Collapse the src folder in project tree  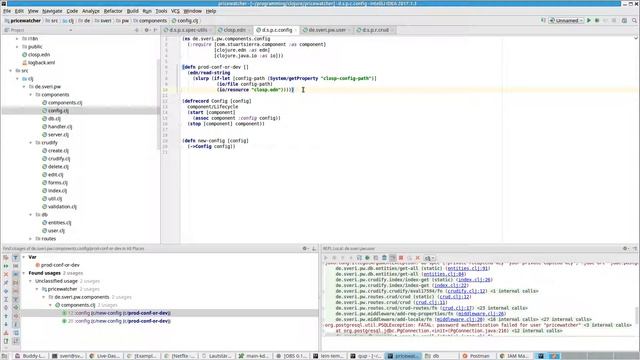(11, 71)
